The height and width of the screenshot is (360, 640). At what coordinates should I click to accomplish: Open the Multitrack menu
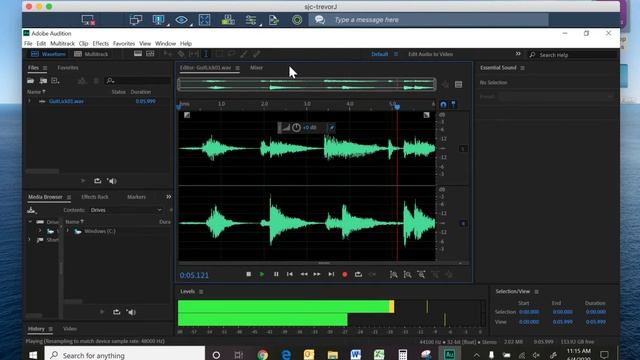point(62,43)
